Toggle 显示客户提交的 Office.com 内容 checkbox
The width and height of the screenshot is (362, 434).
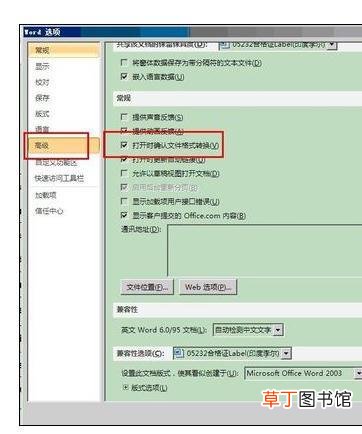coord(124,215)
